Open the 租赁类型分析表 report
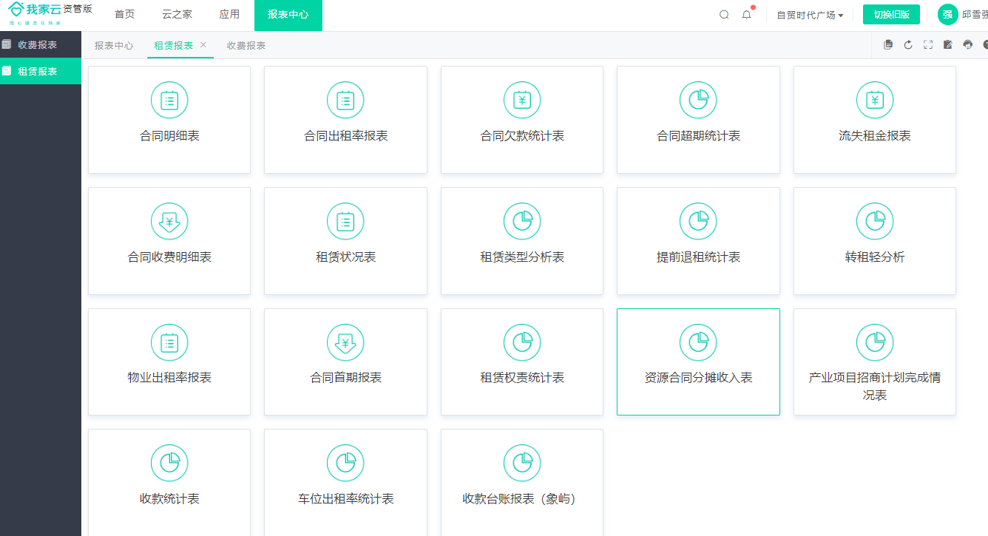This screenshot has height=536, width=988. click(522, 241)
